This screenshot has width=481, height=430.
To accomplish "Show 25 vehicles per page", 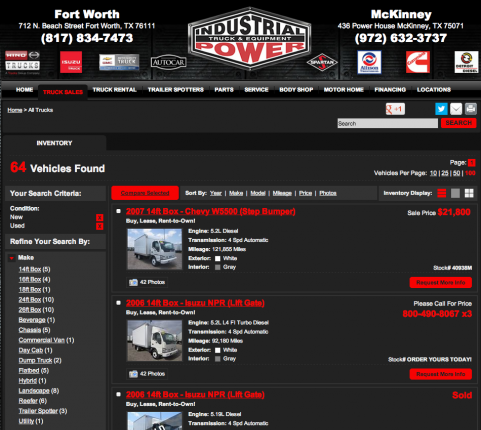I will pos(445,173).
